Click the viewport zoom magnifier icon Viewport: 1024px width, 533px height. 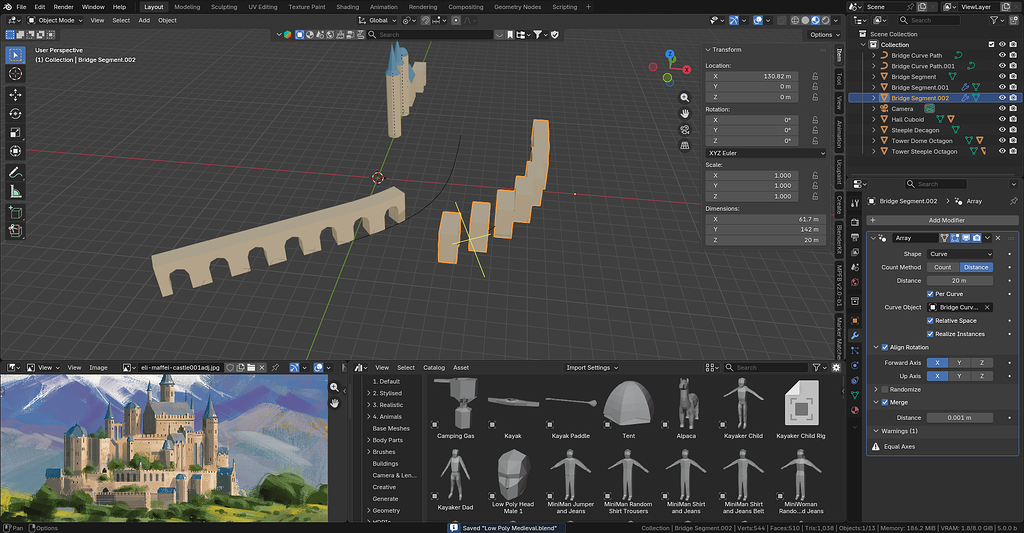[x=684, y=98]
